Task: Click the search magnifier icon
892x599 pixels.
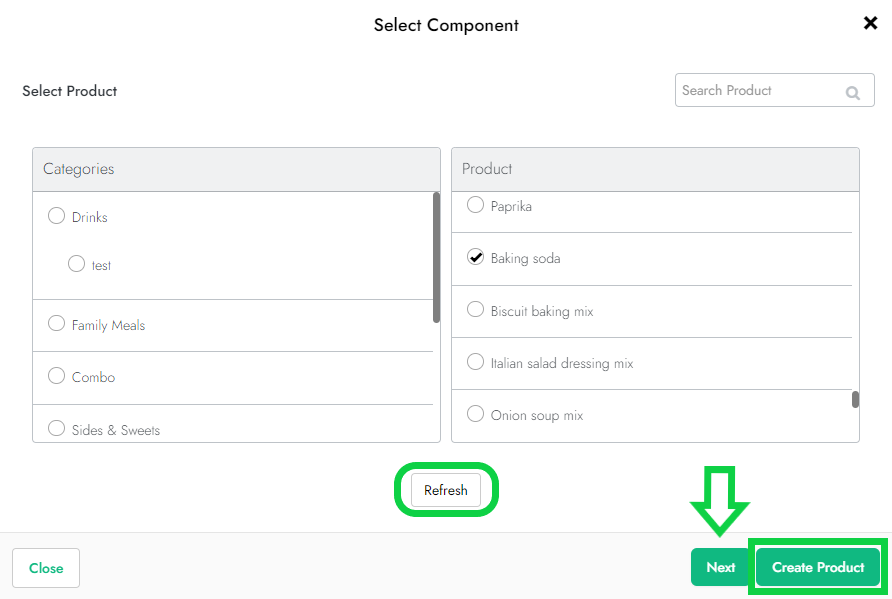Action: [x=853, y=92]
